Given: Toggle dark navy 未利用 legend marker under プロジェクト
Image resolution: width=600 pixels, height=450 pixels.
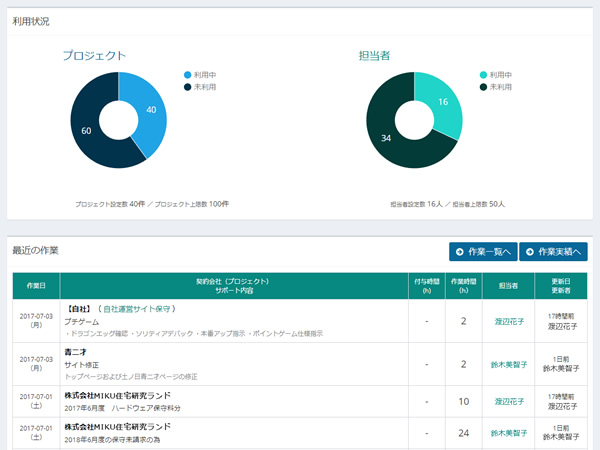Looking at the screenshot, I should 187,87.
